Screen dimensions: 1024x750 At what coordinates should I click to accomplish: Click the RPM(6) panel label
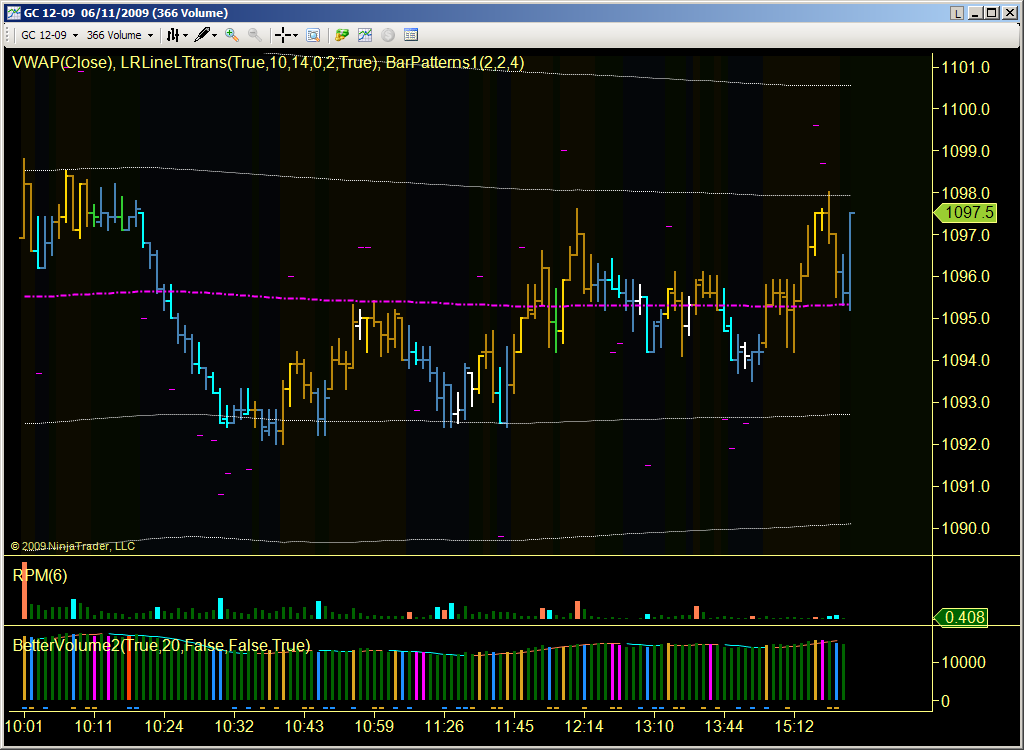click(40, 575)
